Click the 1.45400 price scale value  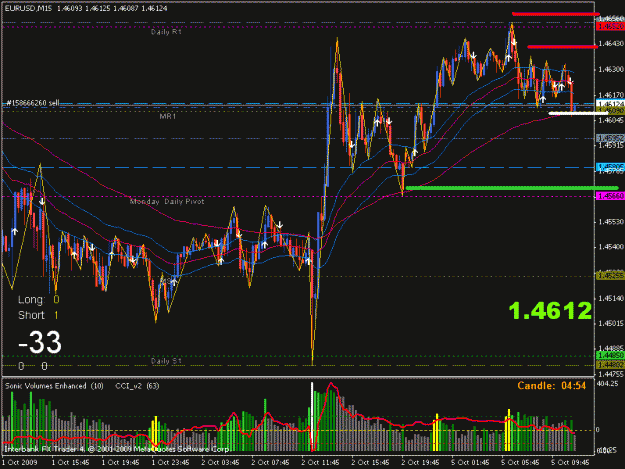(611, 247)
